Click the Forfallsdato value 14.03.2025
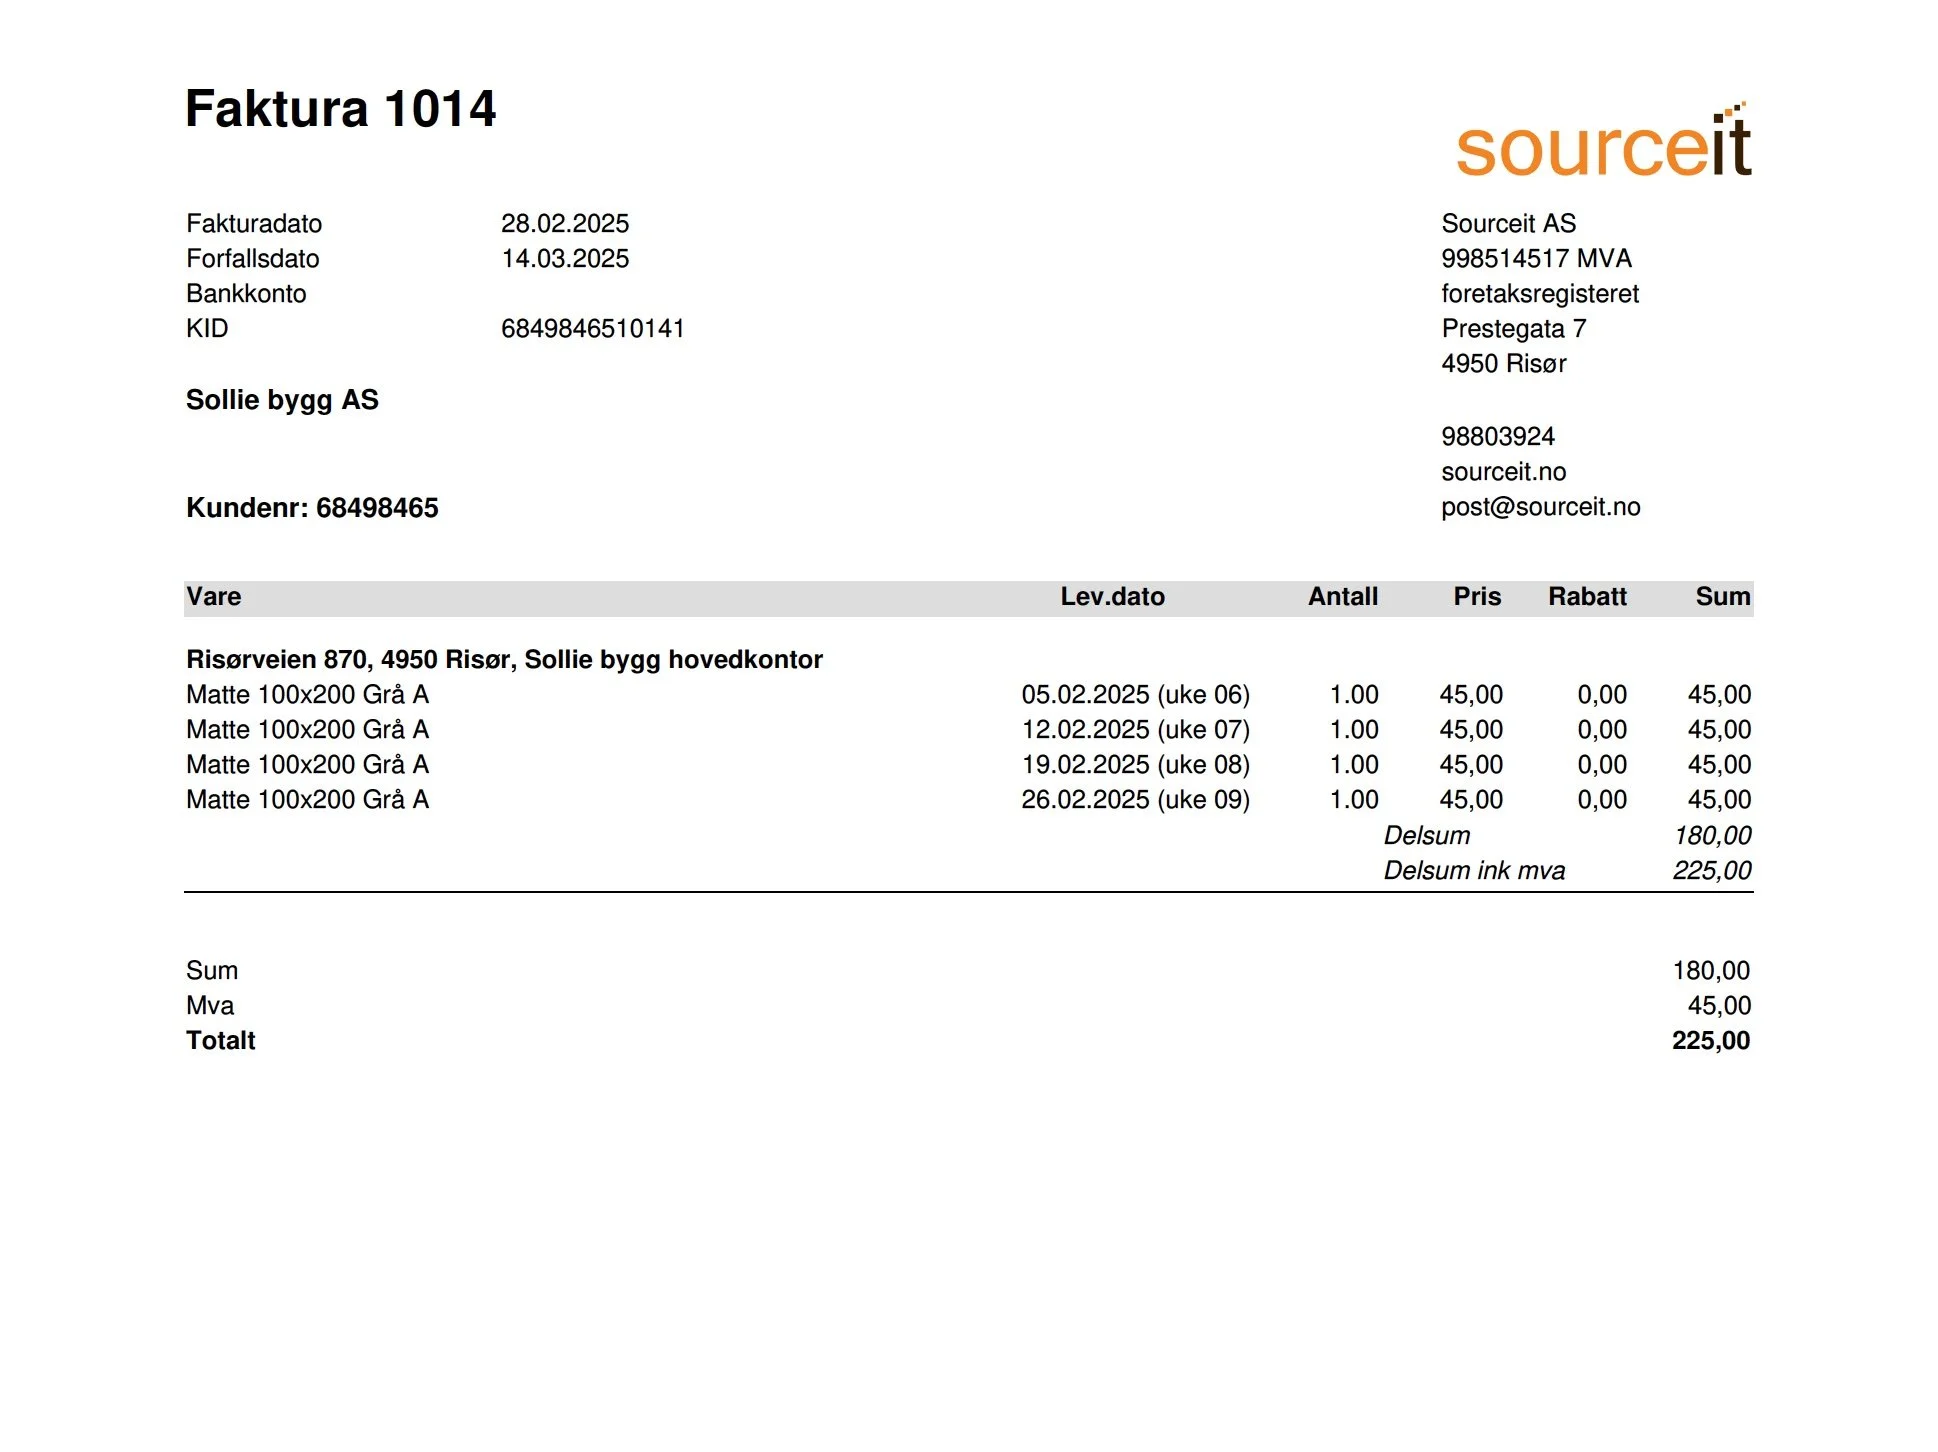 (x=565, y=258)
